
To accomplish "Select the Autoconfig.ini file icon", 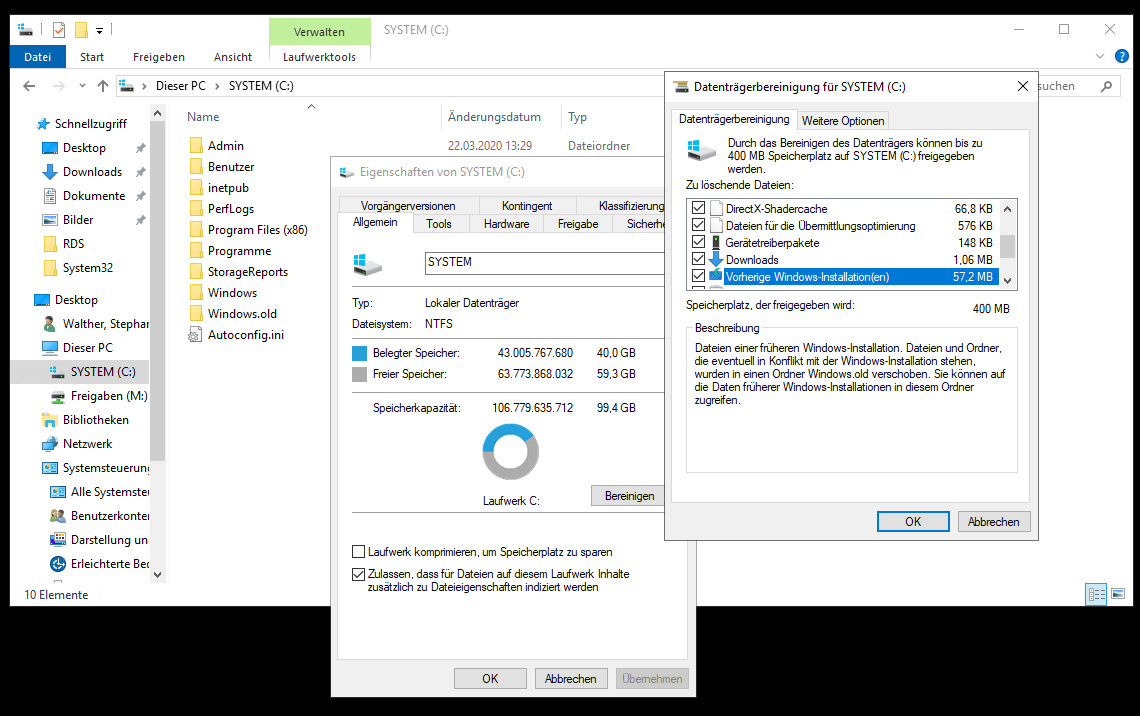I will click(x=196, y=334).
